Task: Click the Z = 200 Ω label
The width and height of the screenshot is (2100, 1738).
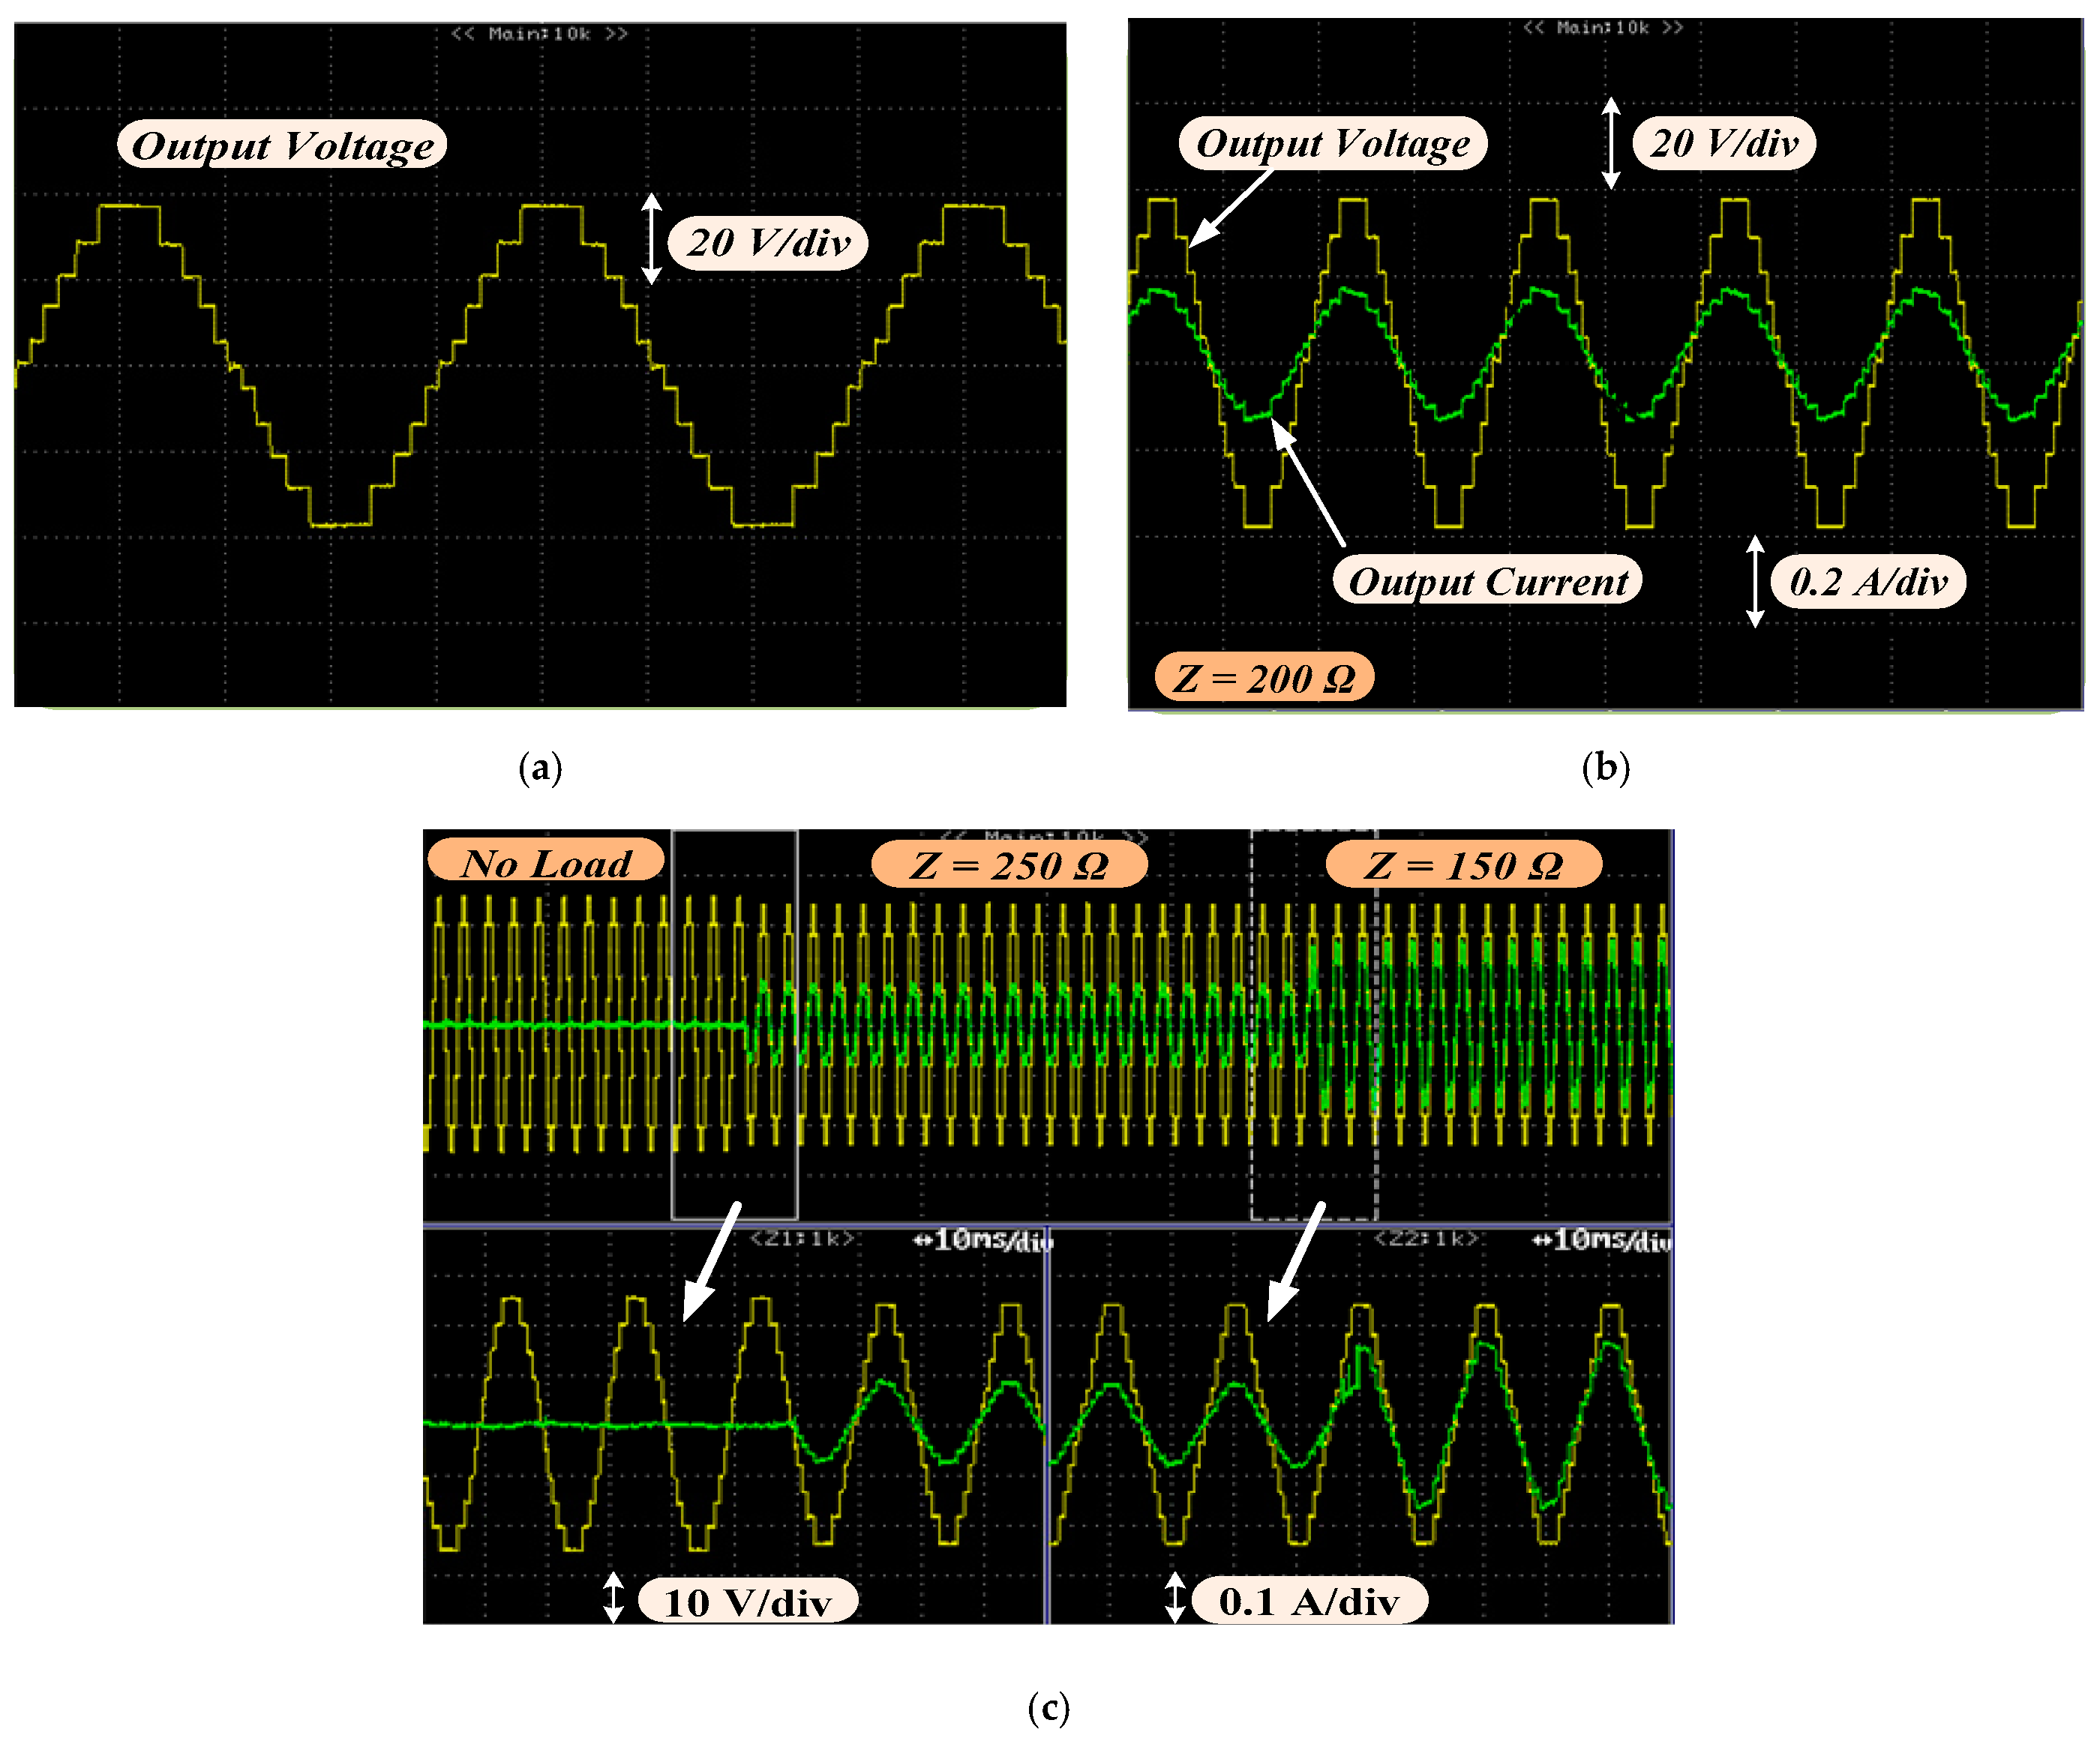Action: [x=1264, y=678]
